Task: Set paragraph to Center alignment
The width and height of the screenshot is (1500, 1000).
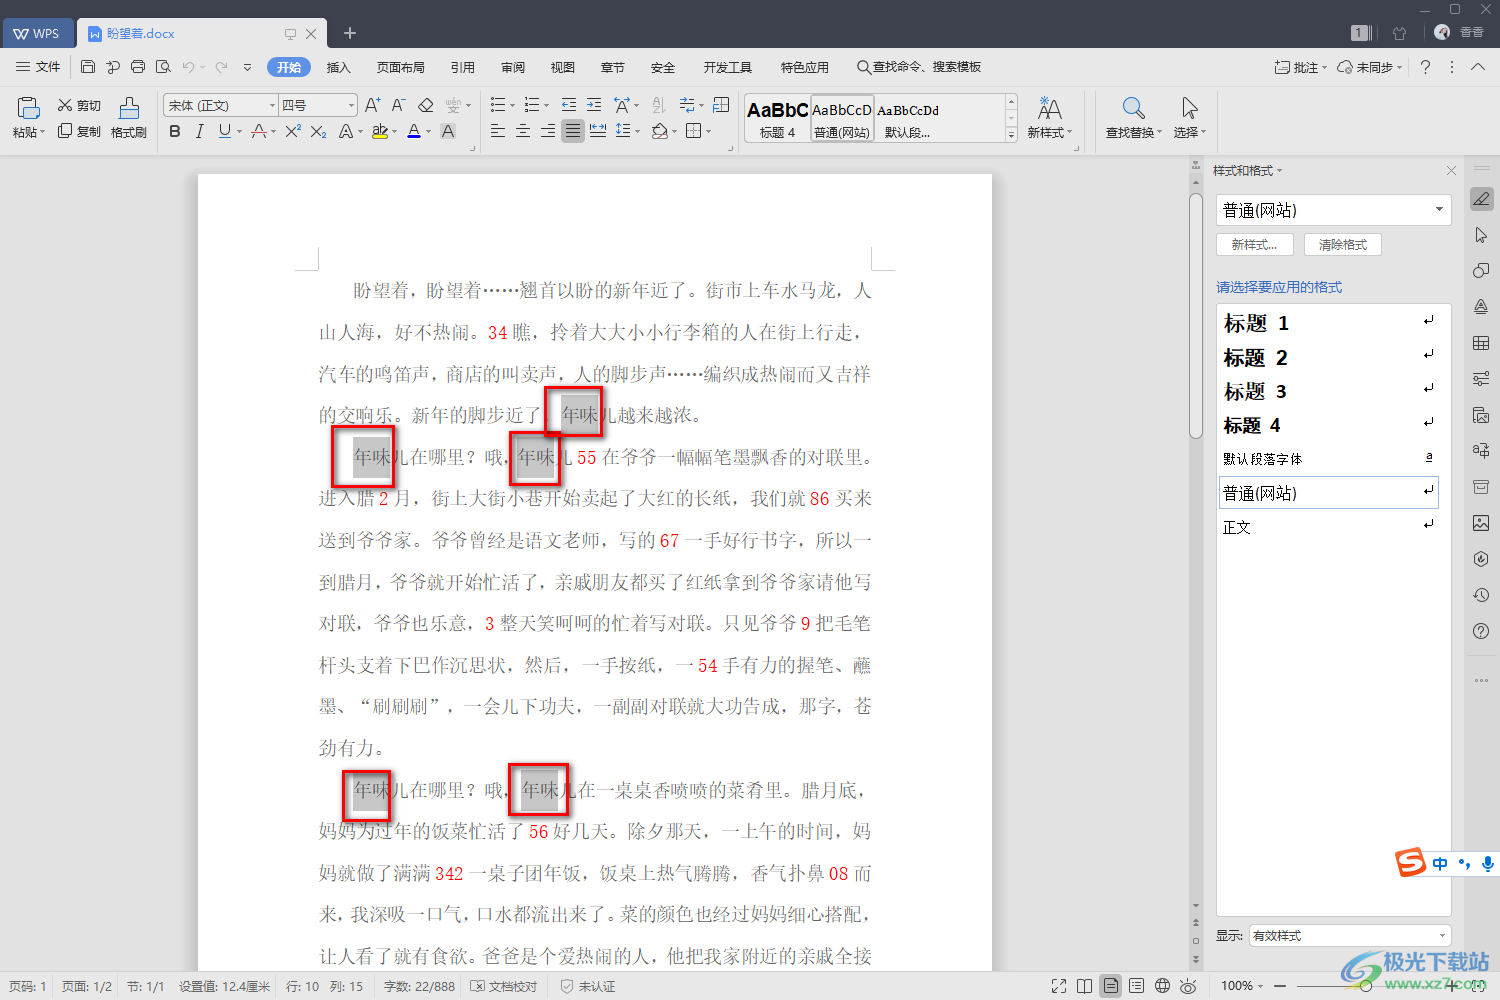Action: (523, 131)
